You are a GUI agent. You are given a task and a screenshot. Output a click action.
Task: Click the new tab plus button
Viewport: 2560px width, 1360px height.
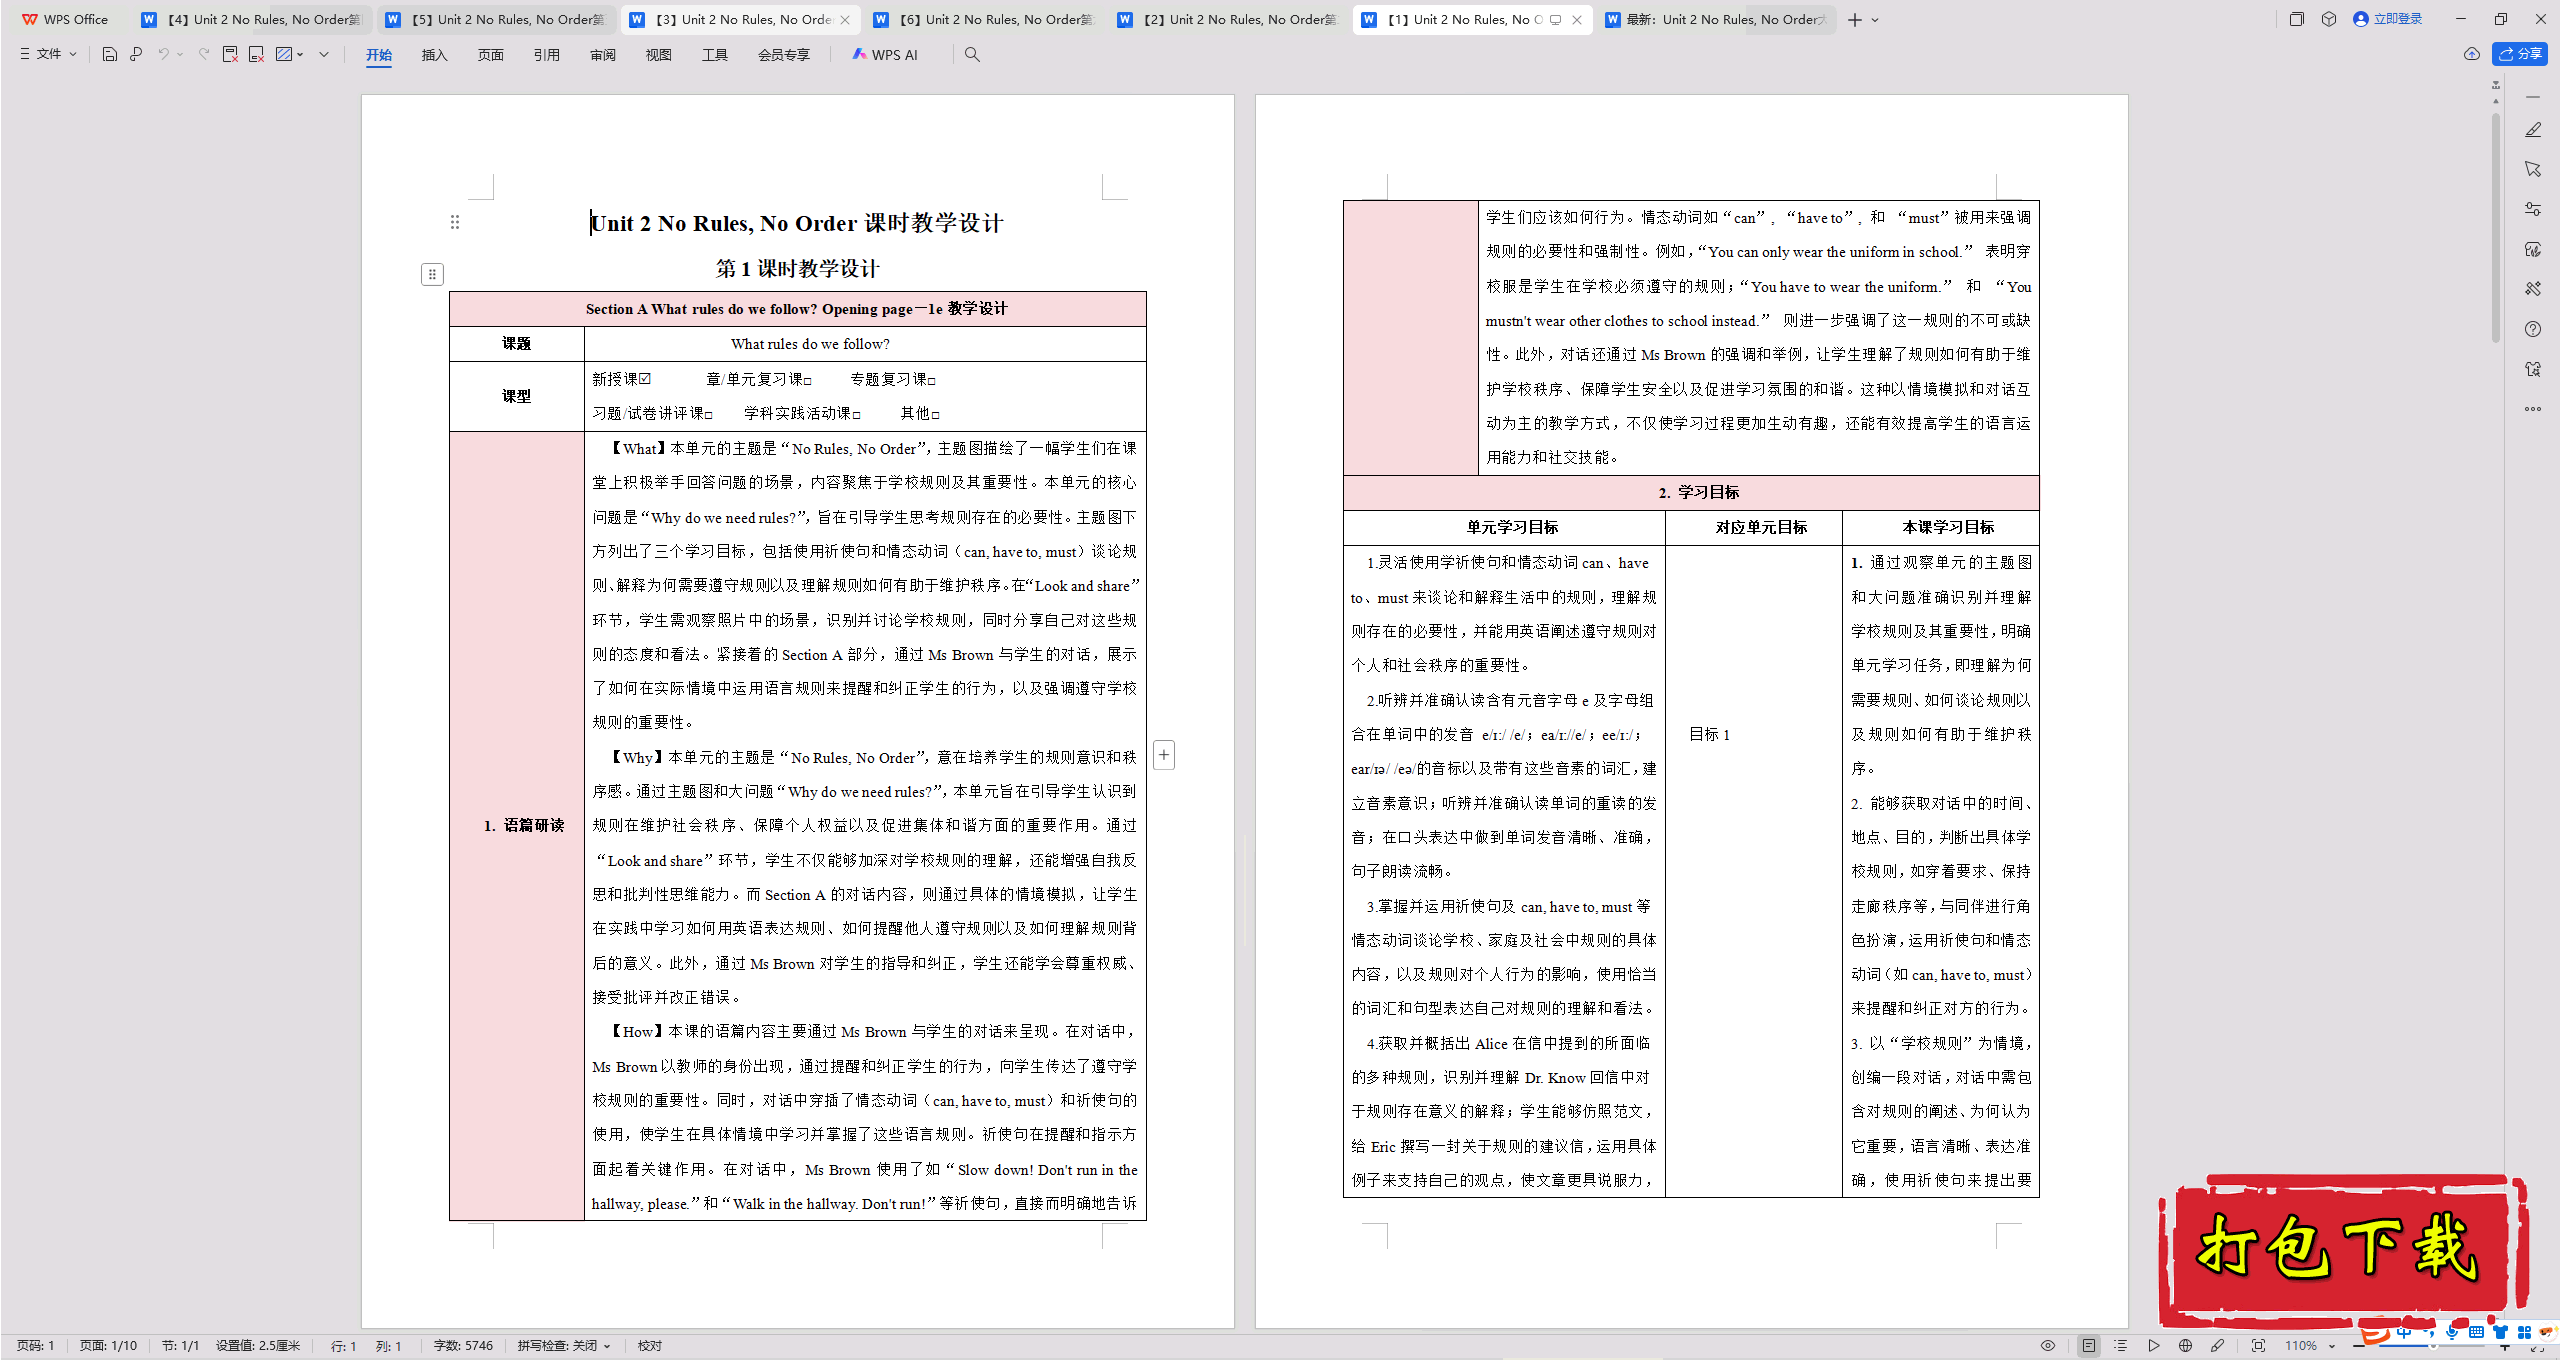pyautogui.click(x=1855, y=20)
